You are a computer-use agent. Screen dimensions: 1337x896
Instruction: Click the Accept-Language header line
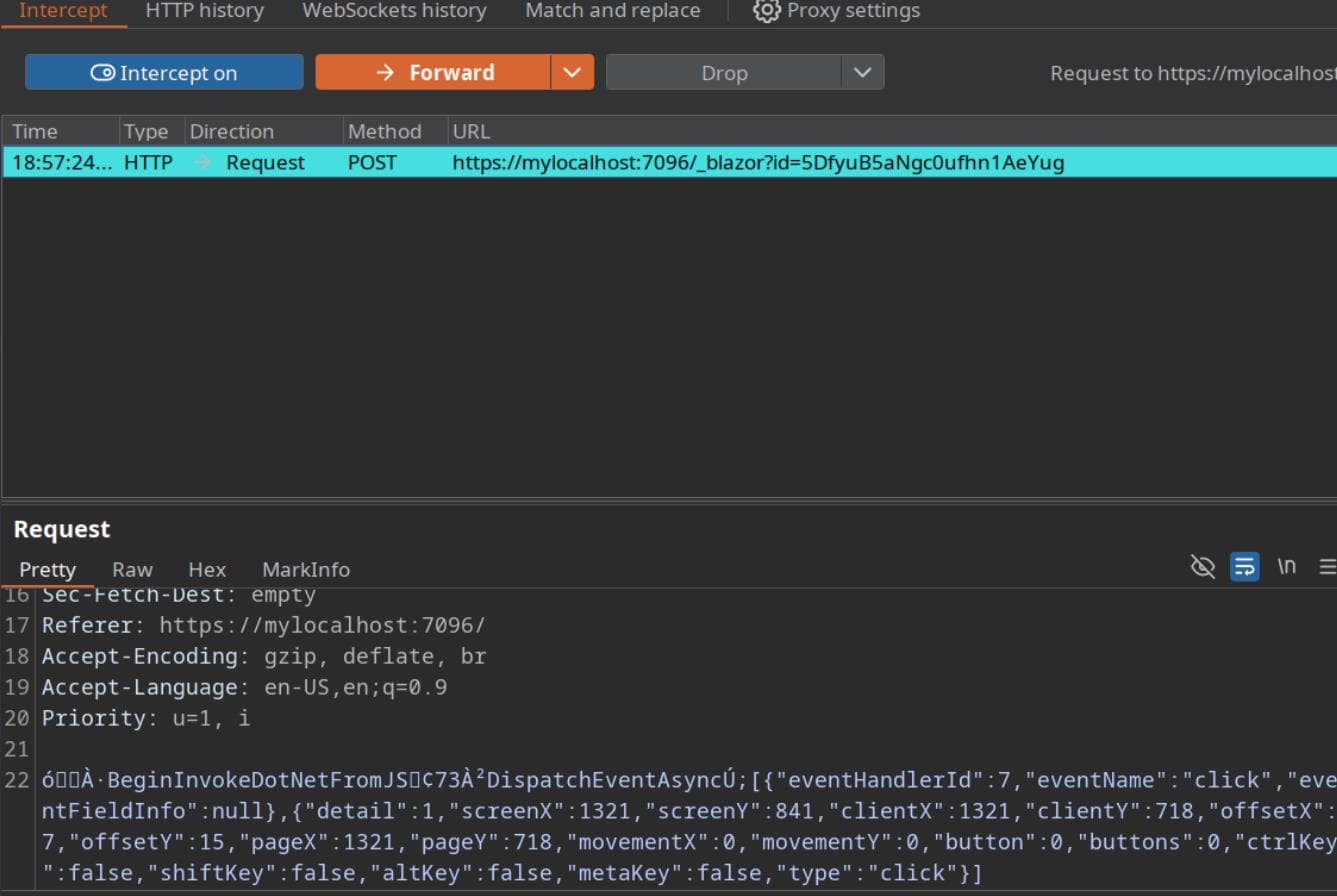(x=244, y=687)
